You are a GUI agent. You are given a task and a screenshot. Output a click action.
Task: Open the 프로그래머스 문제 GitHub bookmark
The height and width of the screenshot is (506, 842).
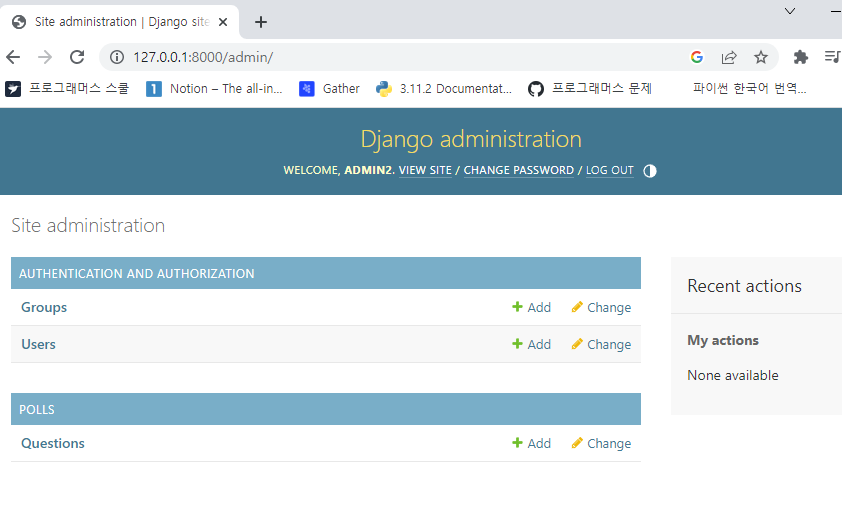[590, 89]
